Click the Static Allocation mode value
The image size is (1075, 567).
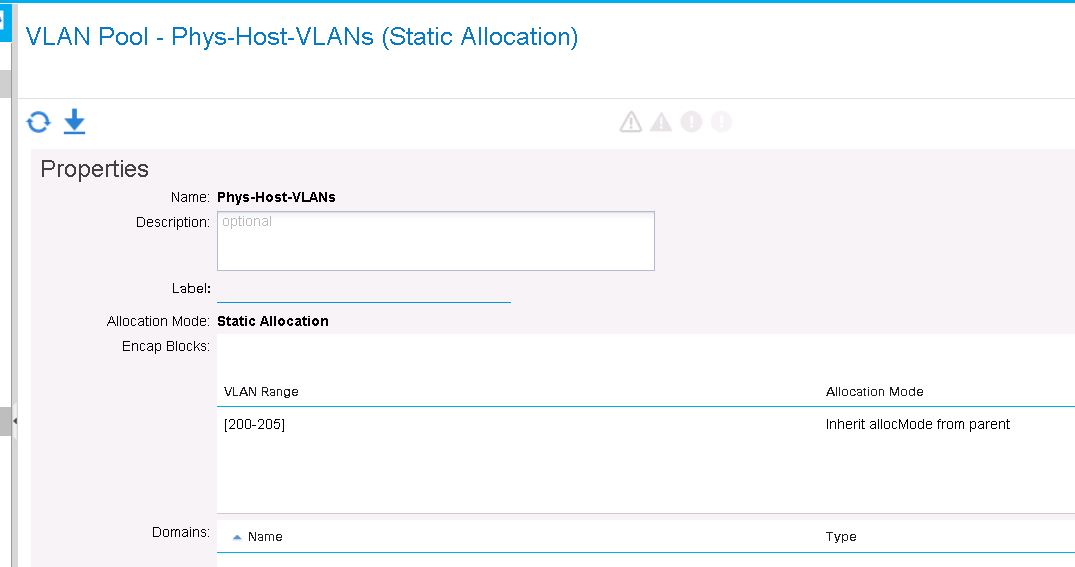click(273, 322)
